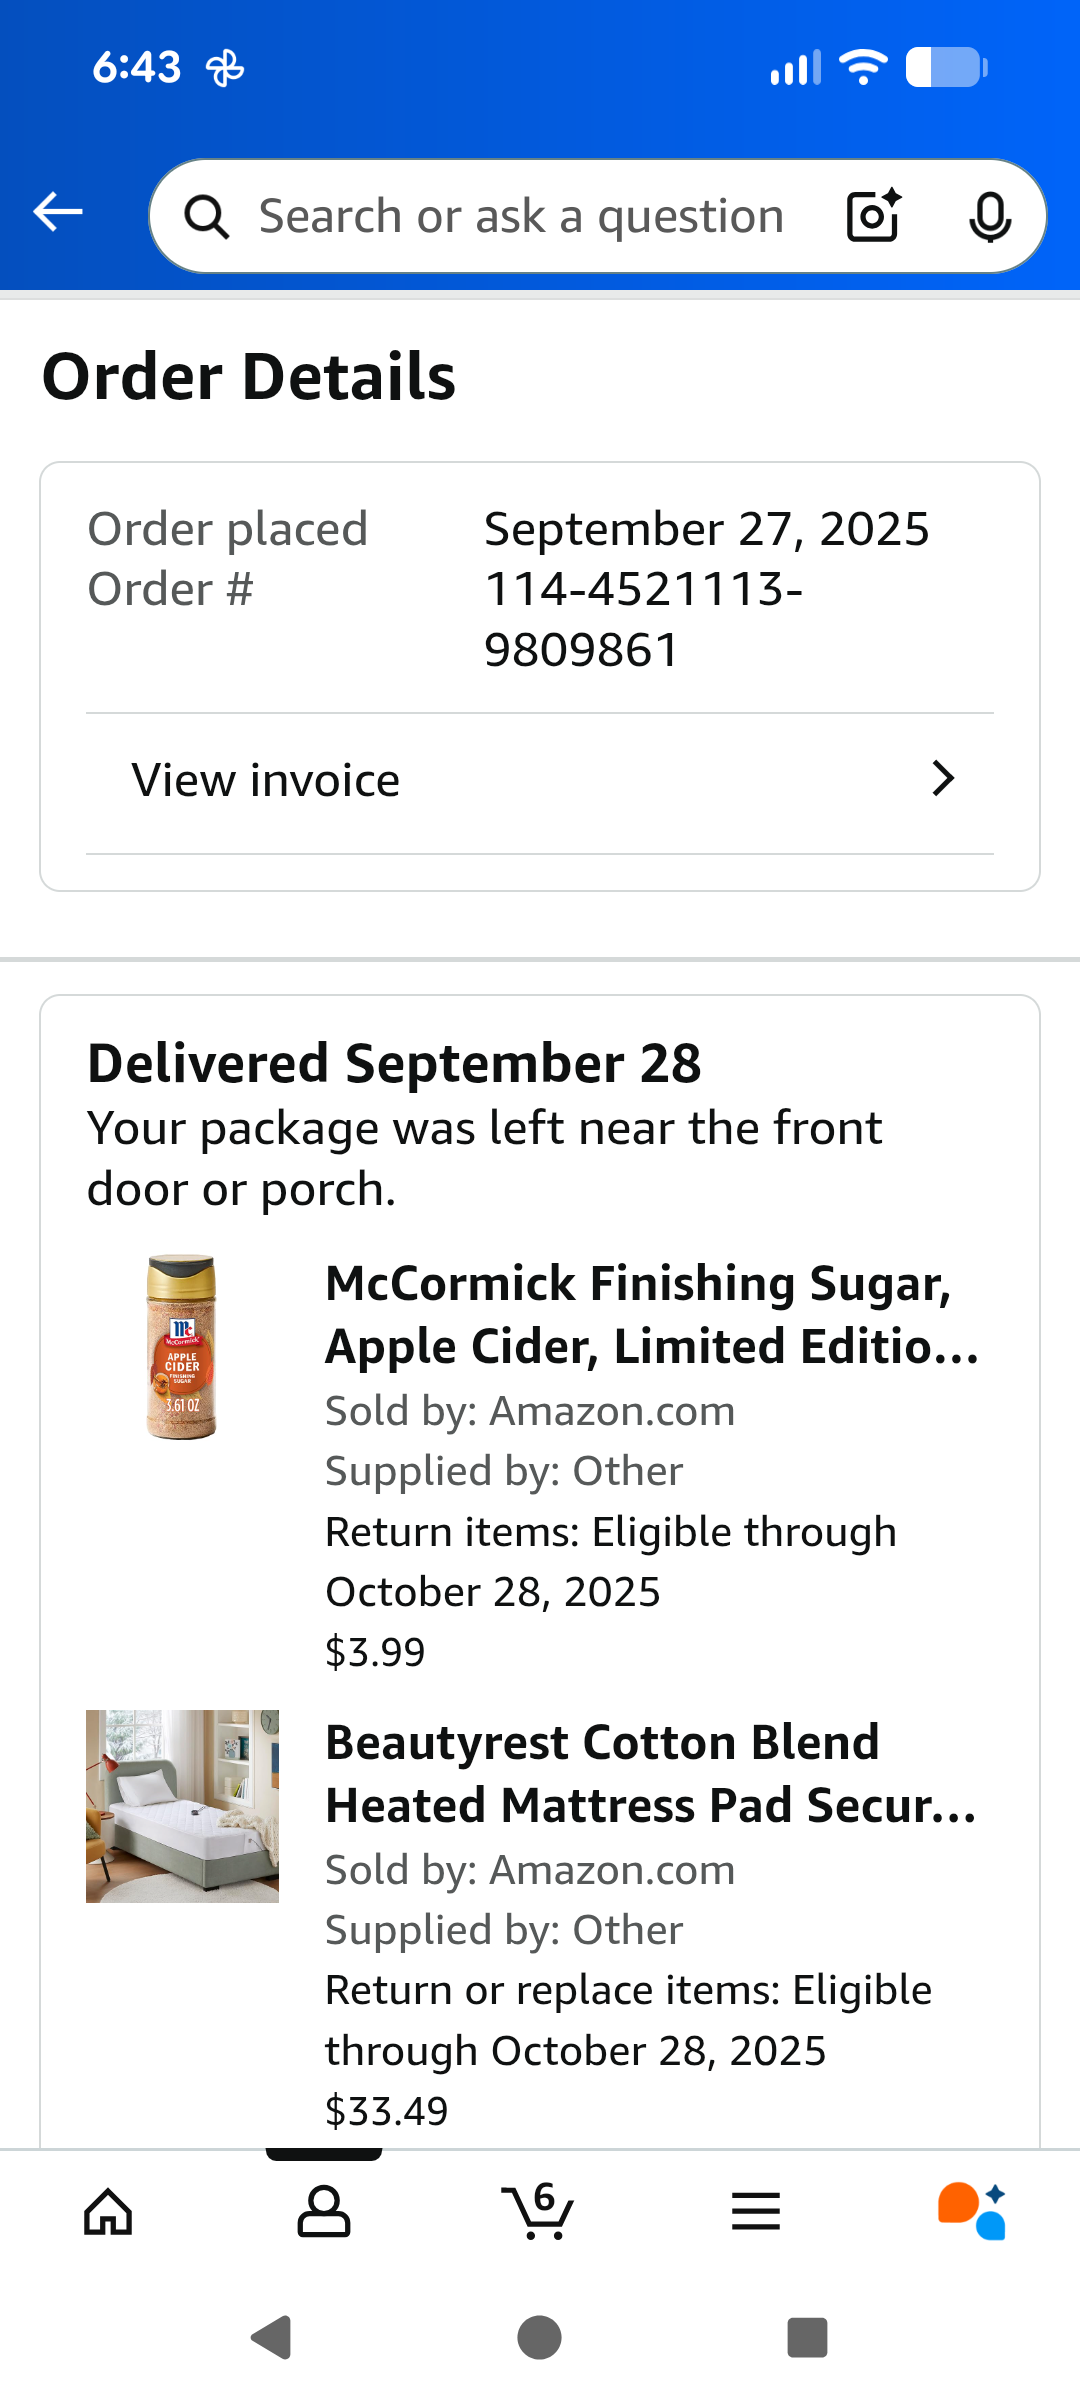
Task: Tap Android back navigation button
Action: point(271,2338)
